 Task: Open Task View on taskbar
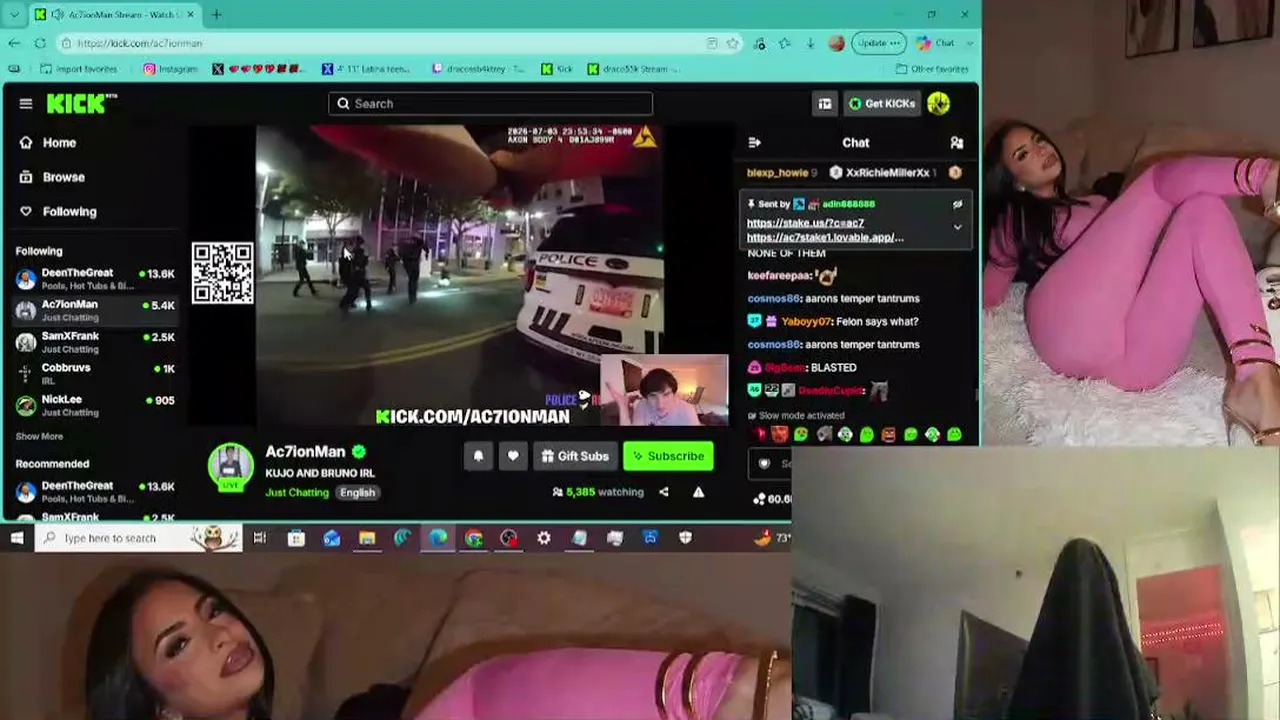click(259, 538)
